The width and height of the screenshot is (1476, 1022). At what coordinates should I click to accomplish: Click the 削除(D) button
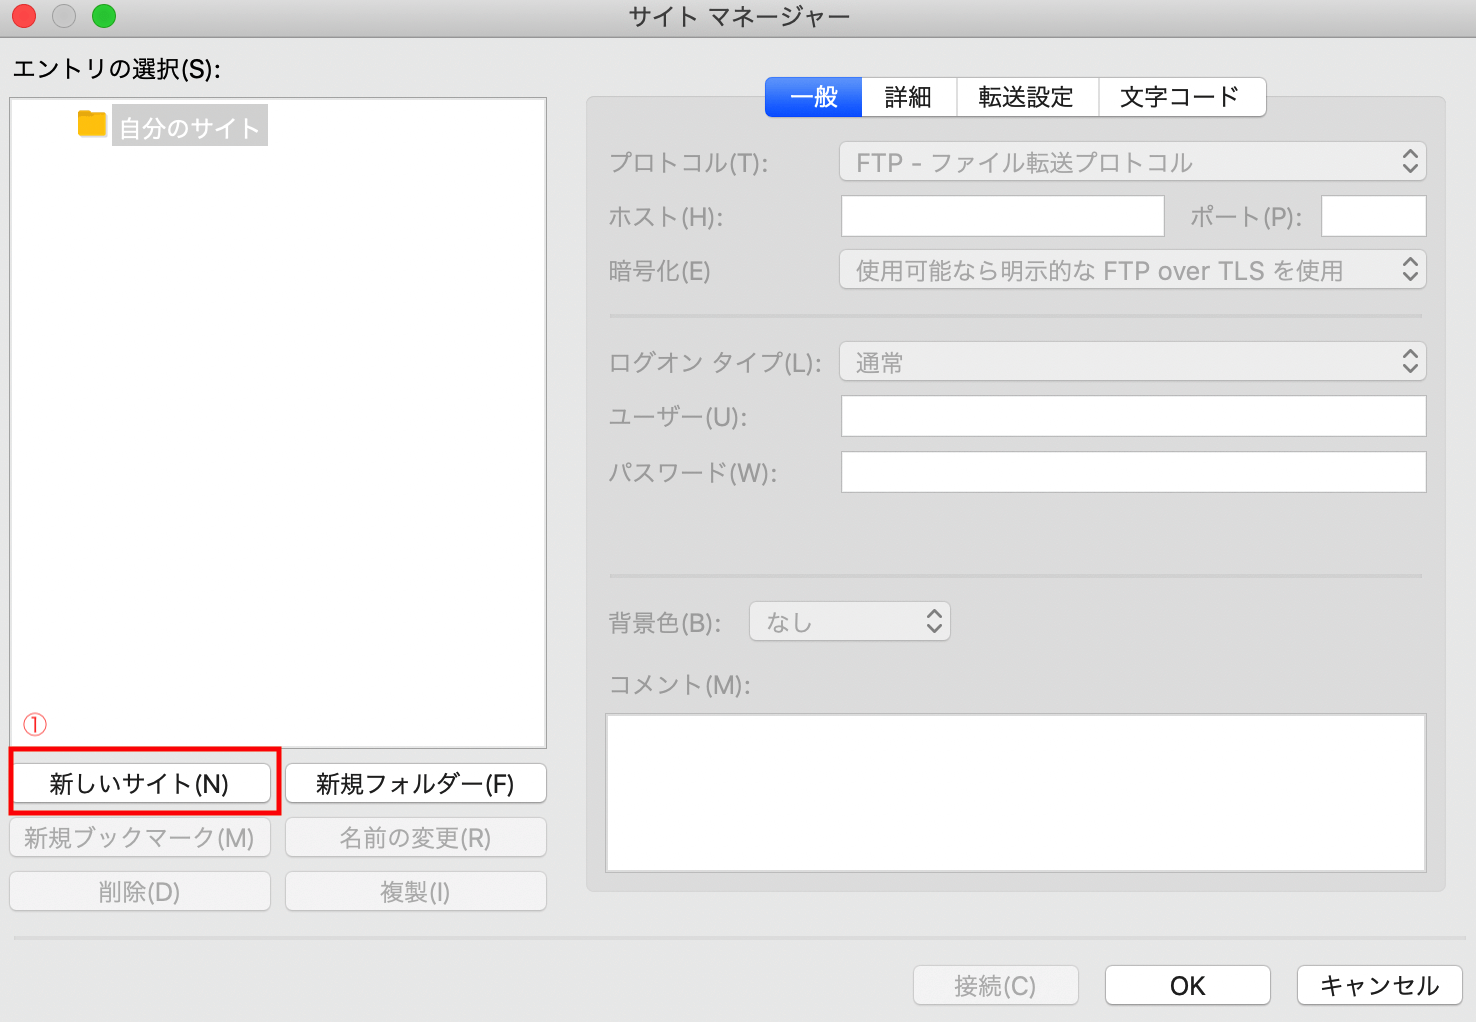click(x=140, y=891)
